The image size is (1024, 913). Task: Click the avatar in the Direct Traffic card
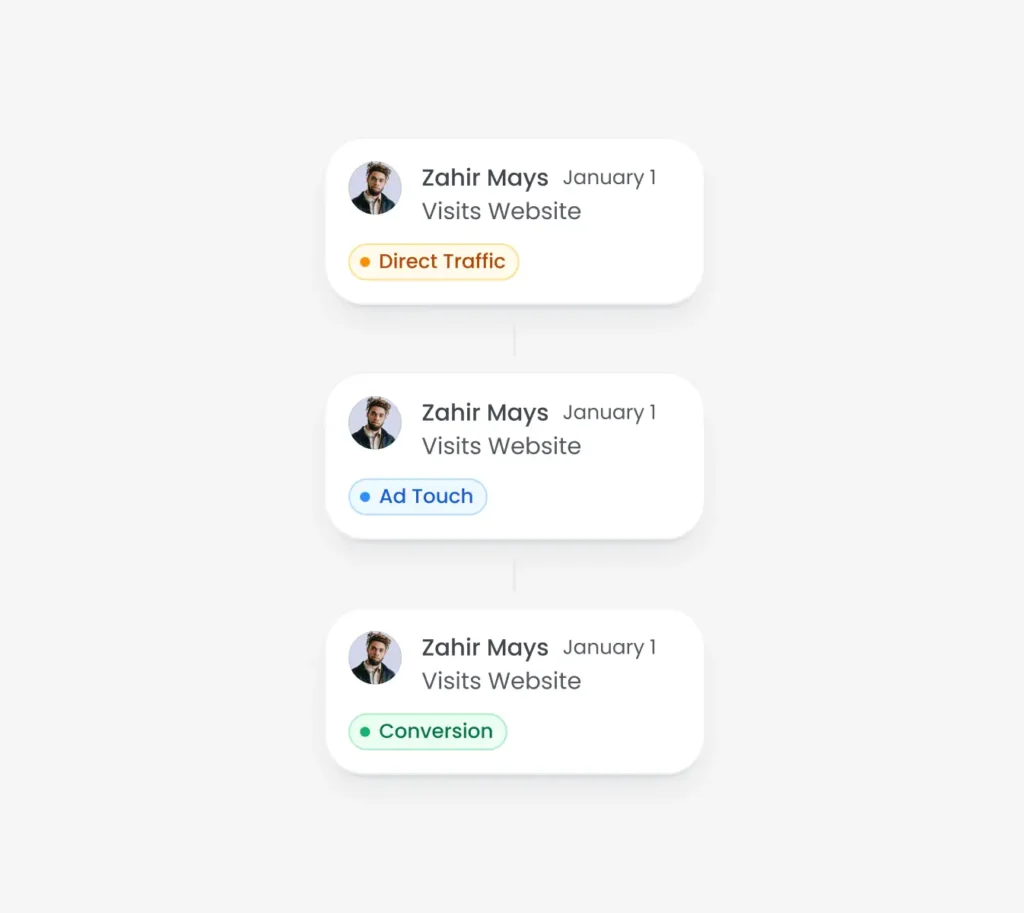click(x=375, y=188)
